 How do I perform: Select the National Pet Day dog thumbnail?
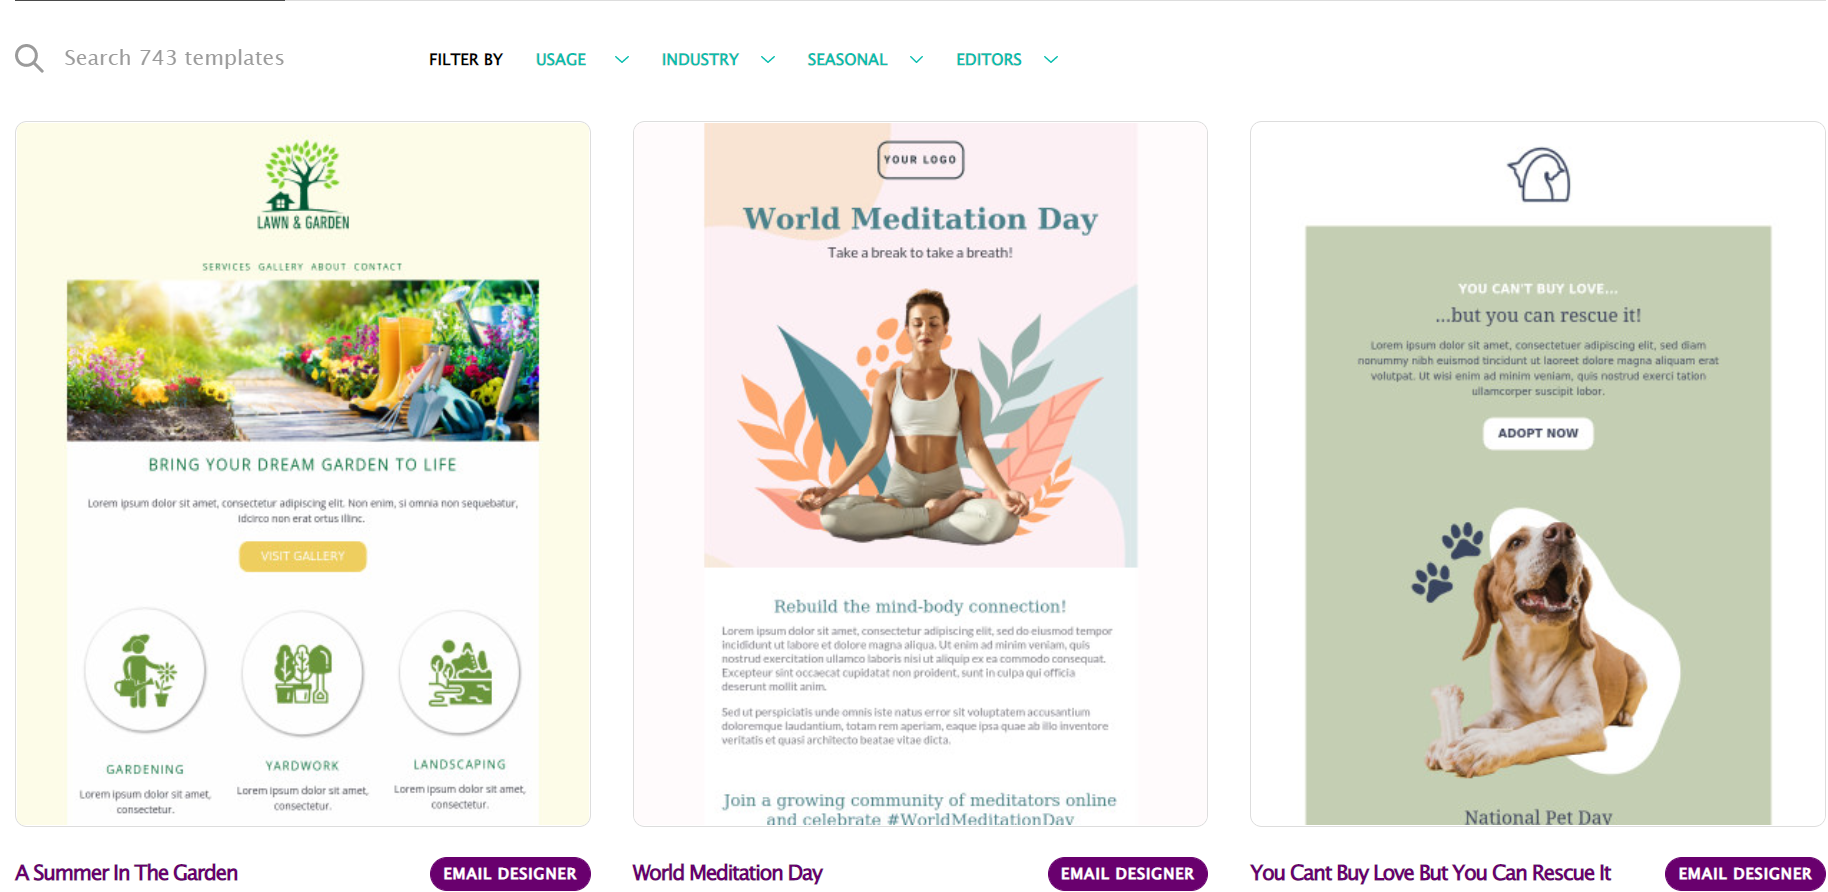click(1538, 474)
